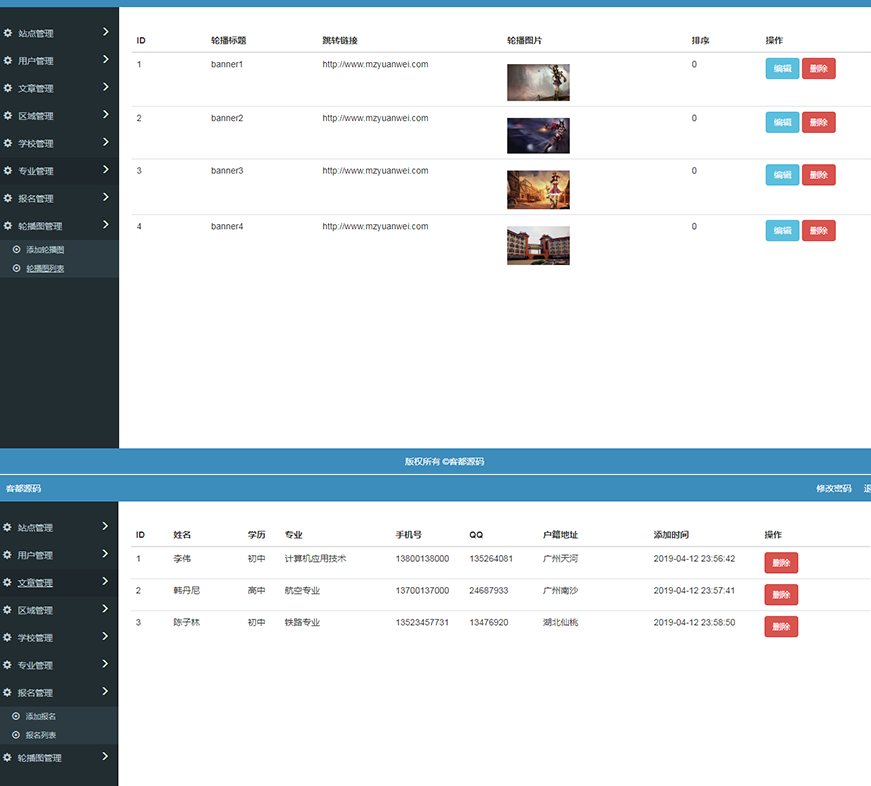
Task: Click the circle icon beside 轮播图列表
Action: pos(16,268)
